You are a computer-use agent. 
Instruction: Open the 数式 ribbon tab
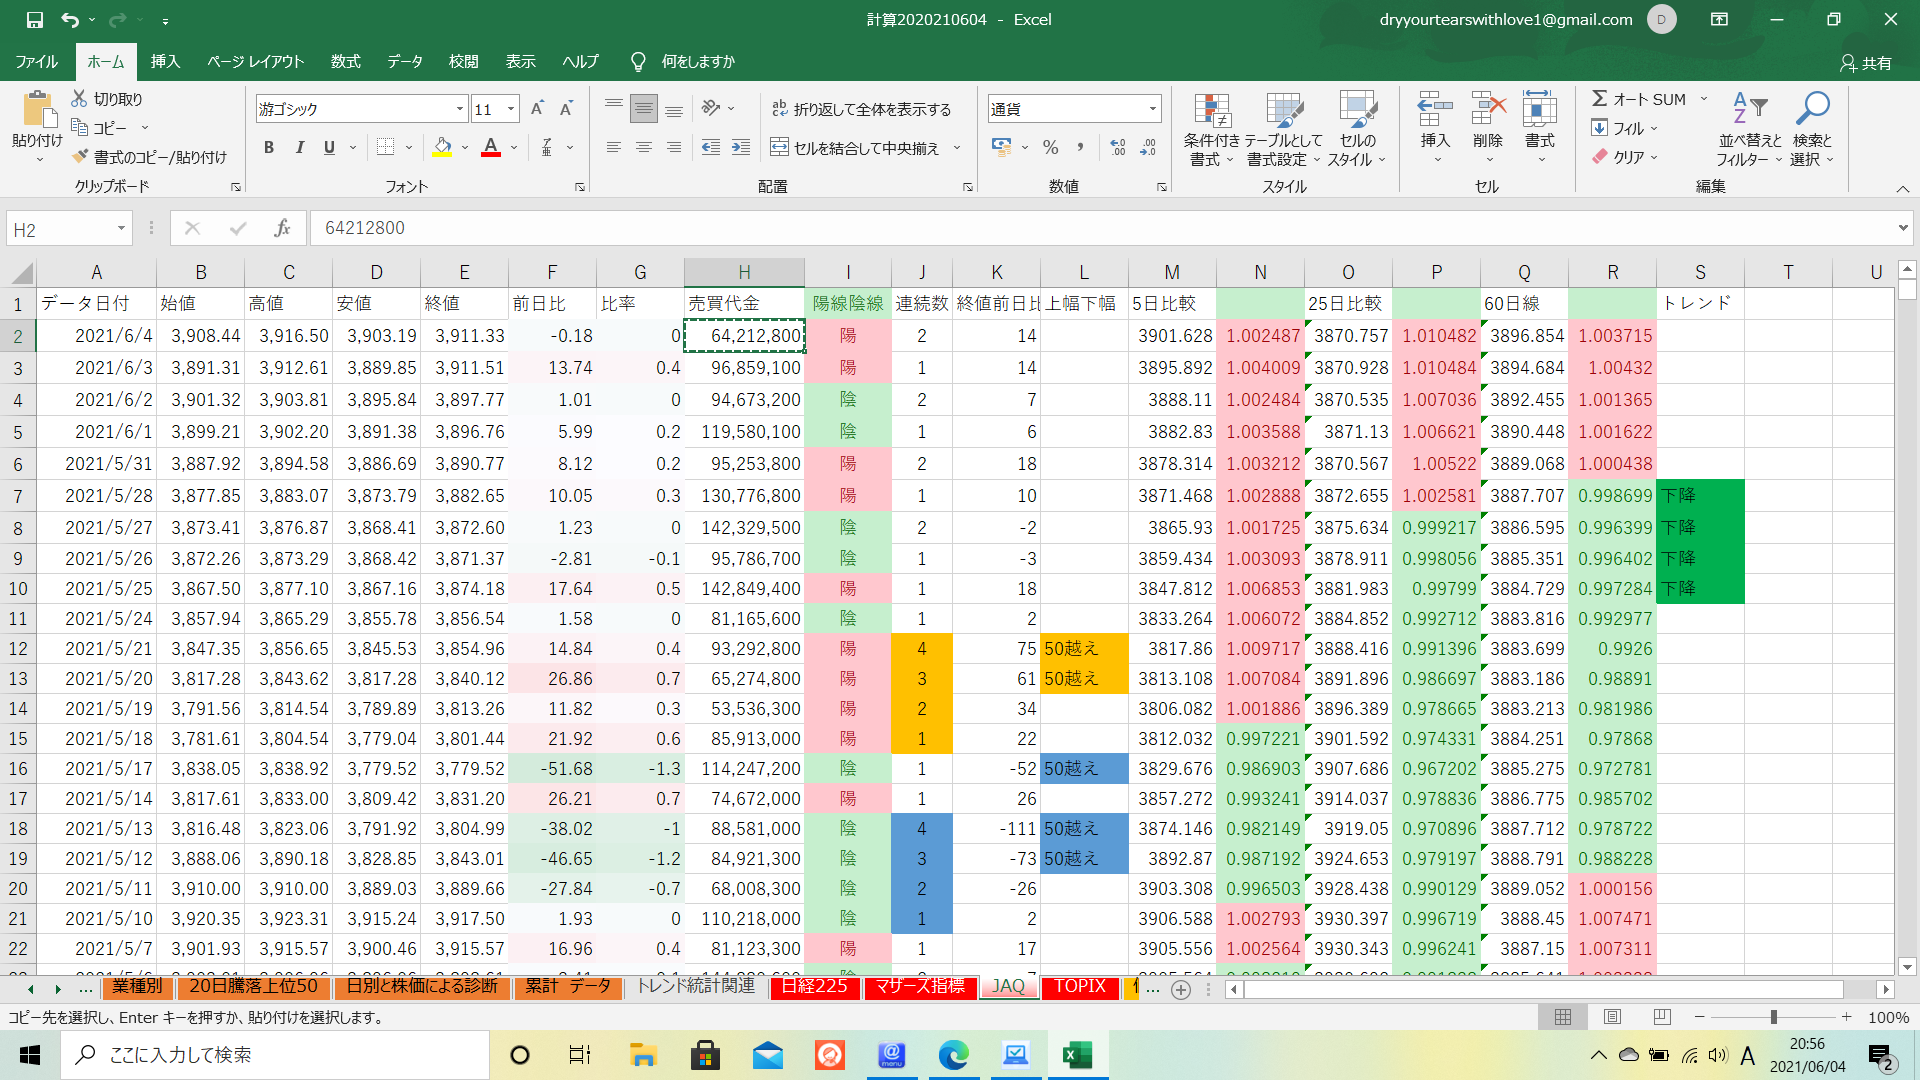click(x=345, y=62)
